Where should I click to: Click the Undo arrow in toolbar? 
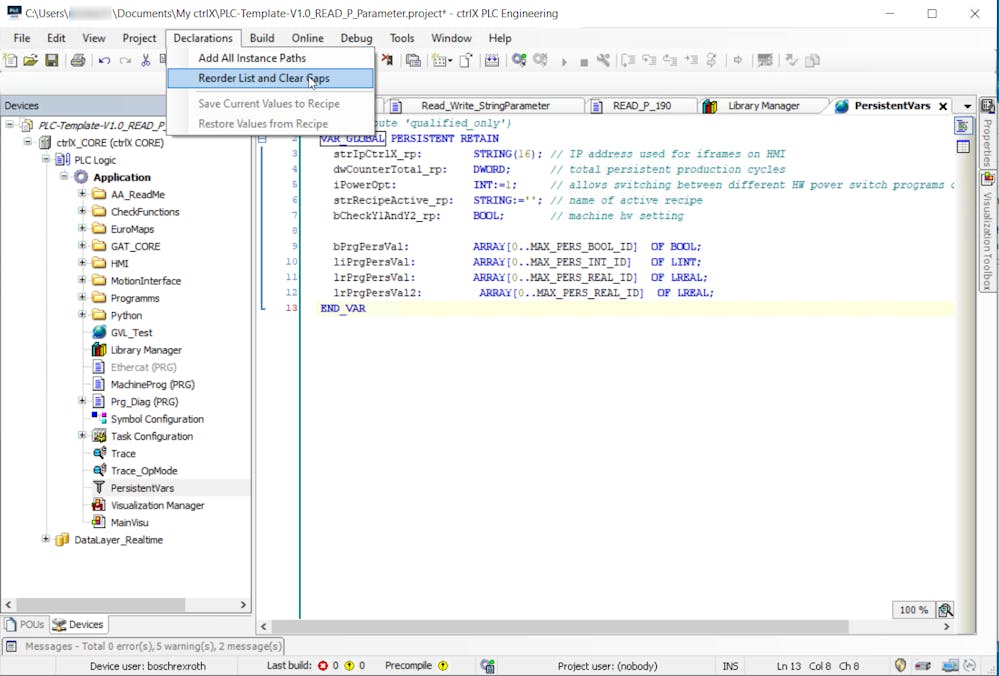104,61
